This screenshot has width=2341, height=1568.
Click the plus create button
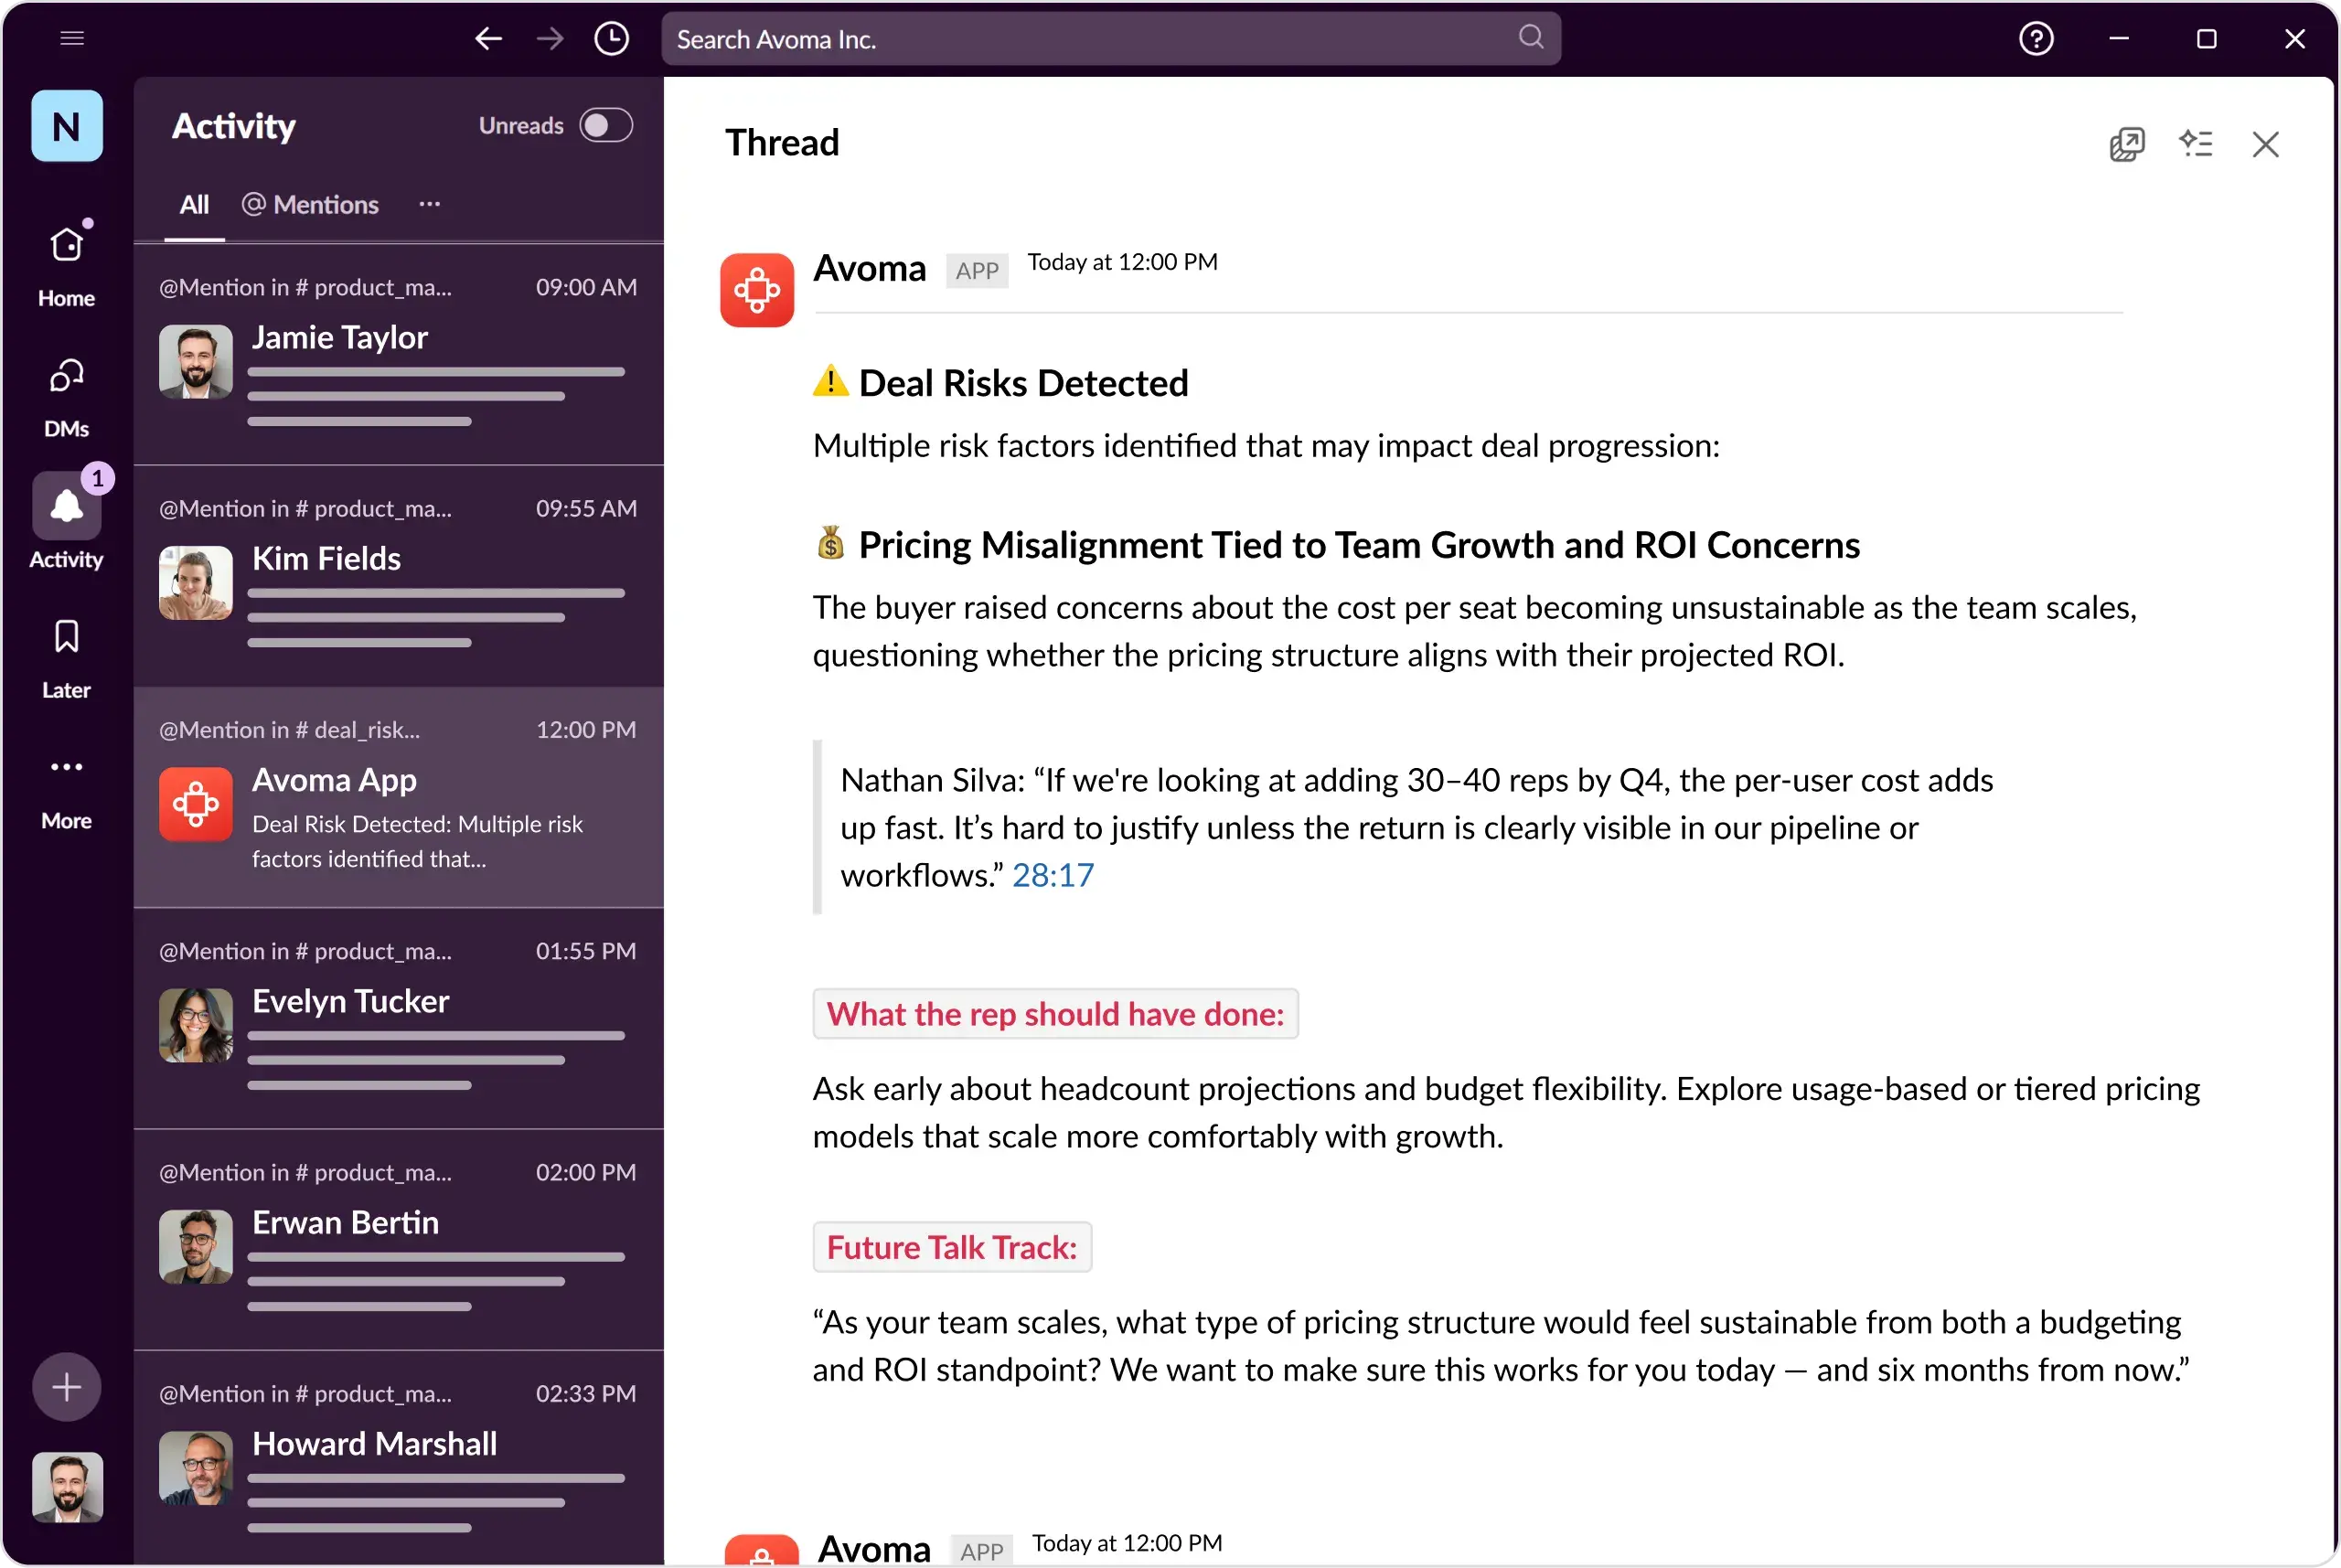click(67, 1387)
